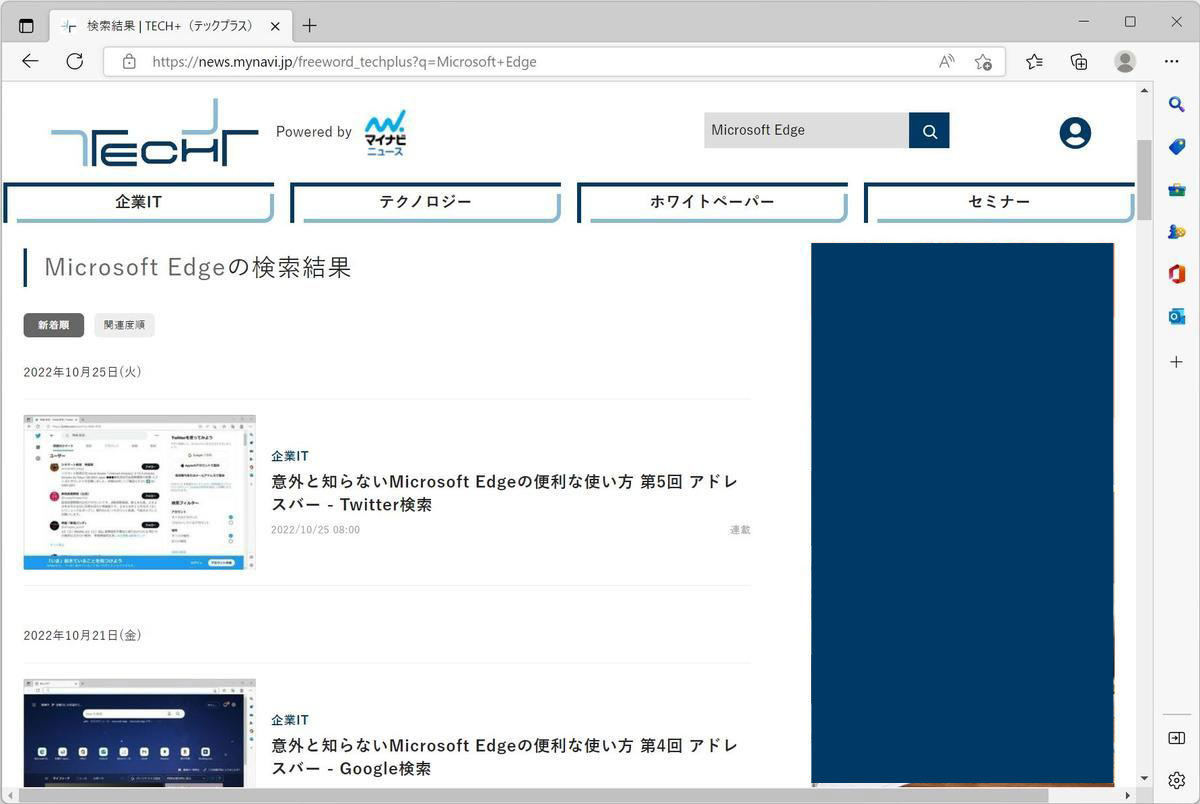The height and width of the screenshot is (804, 1200).
Task: Open sidebar settings gear
Action: tap(1177, 780)
